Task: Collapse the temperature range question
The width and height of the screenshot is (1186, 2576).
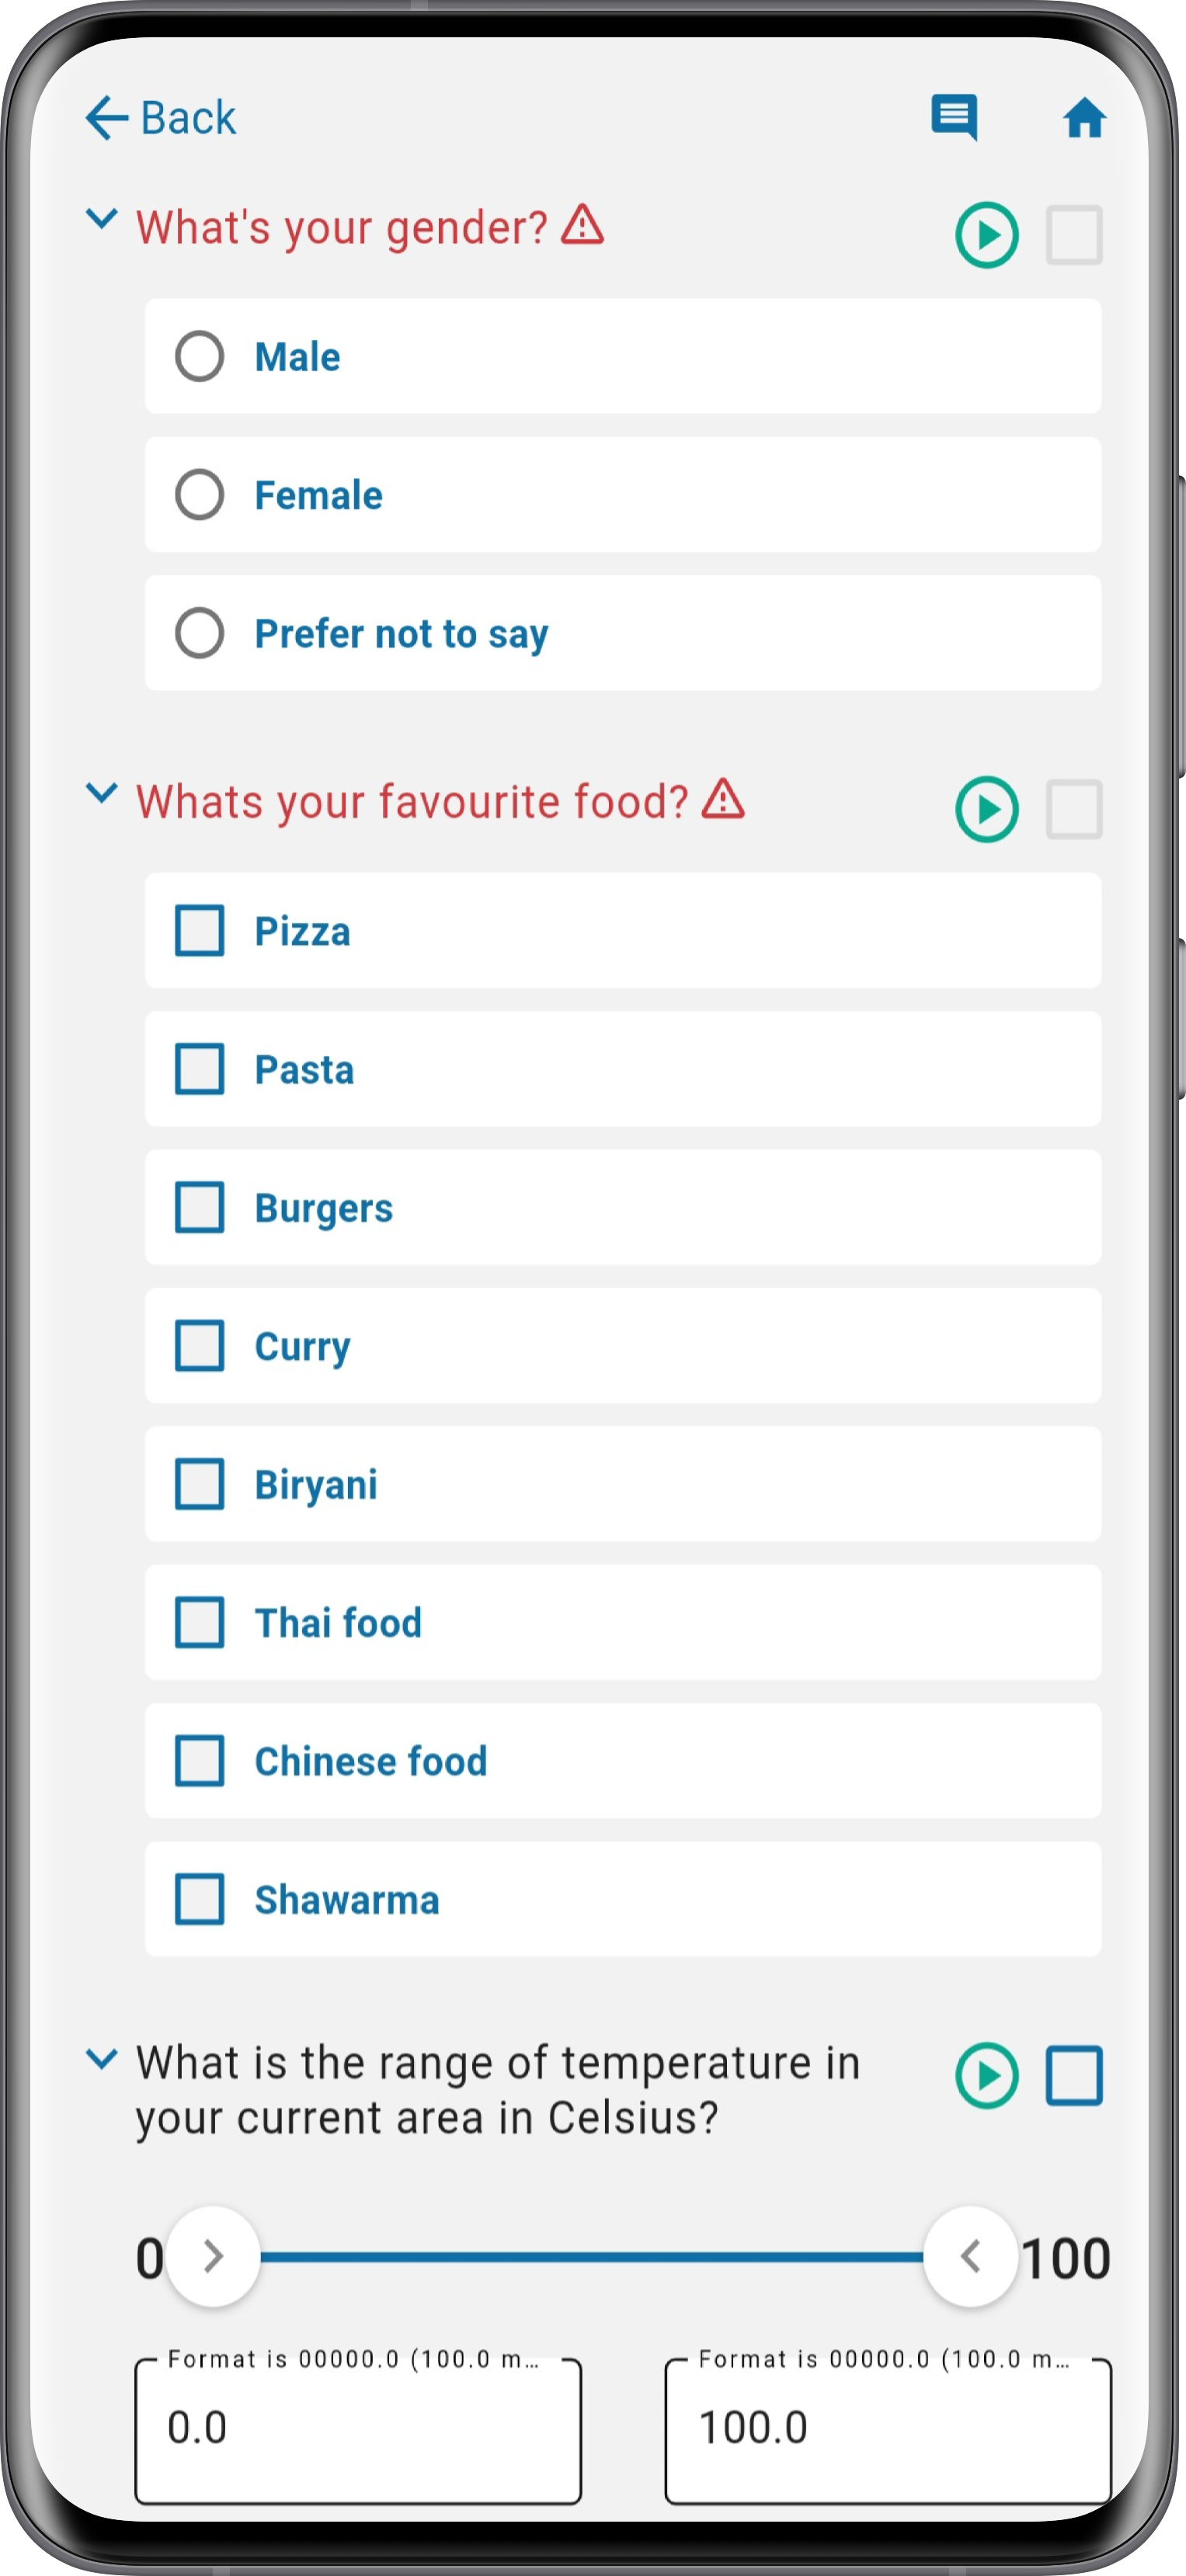Action: click(102, 2059)
